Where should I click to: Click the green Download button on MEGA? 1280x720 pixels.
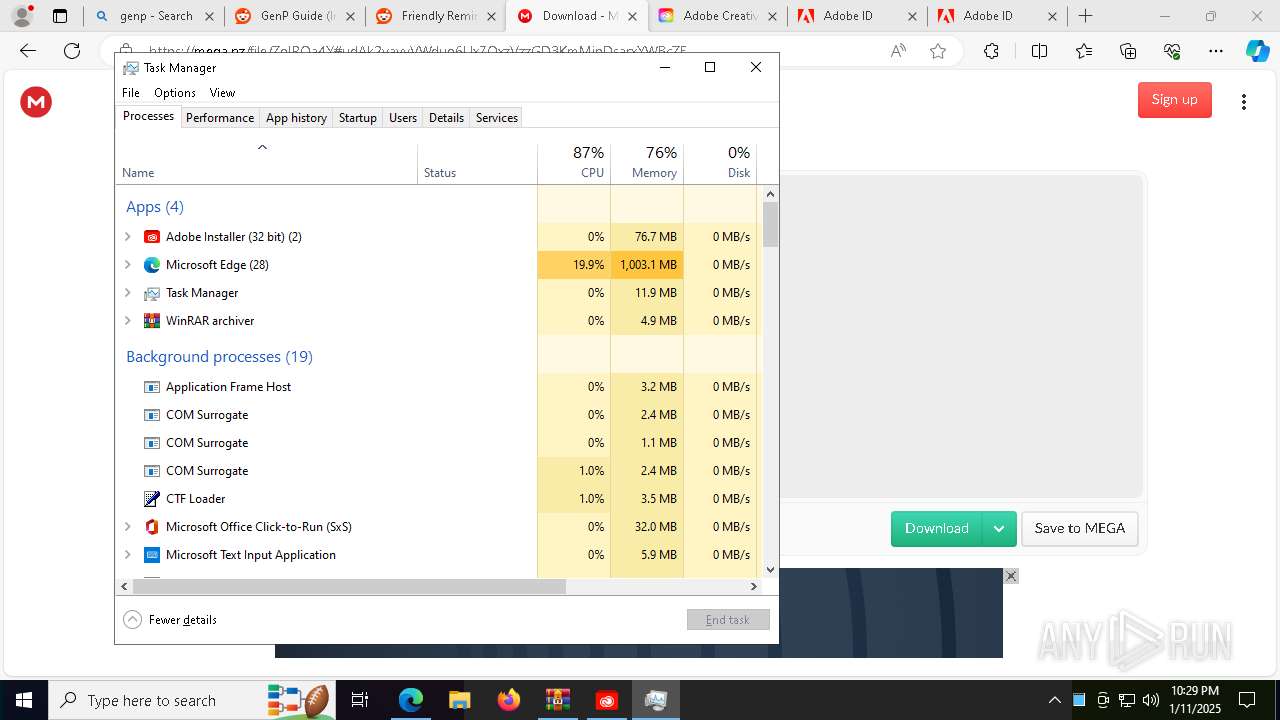pyautogui.click(x=937, y=529)
